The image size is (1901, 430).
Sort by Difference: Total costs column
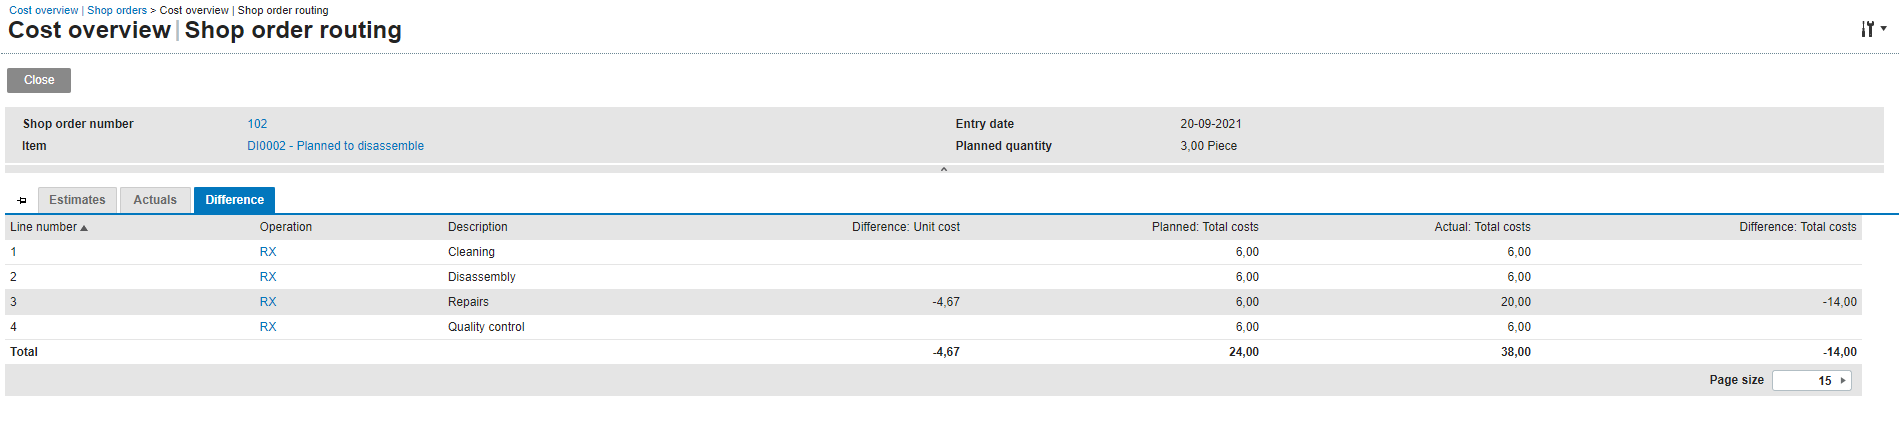[x=1797, y=227]
